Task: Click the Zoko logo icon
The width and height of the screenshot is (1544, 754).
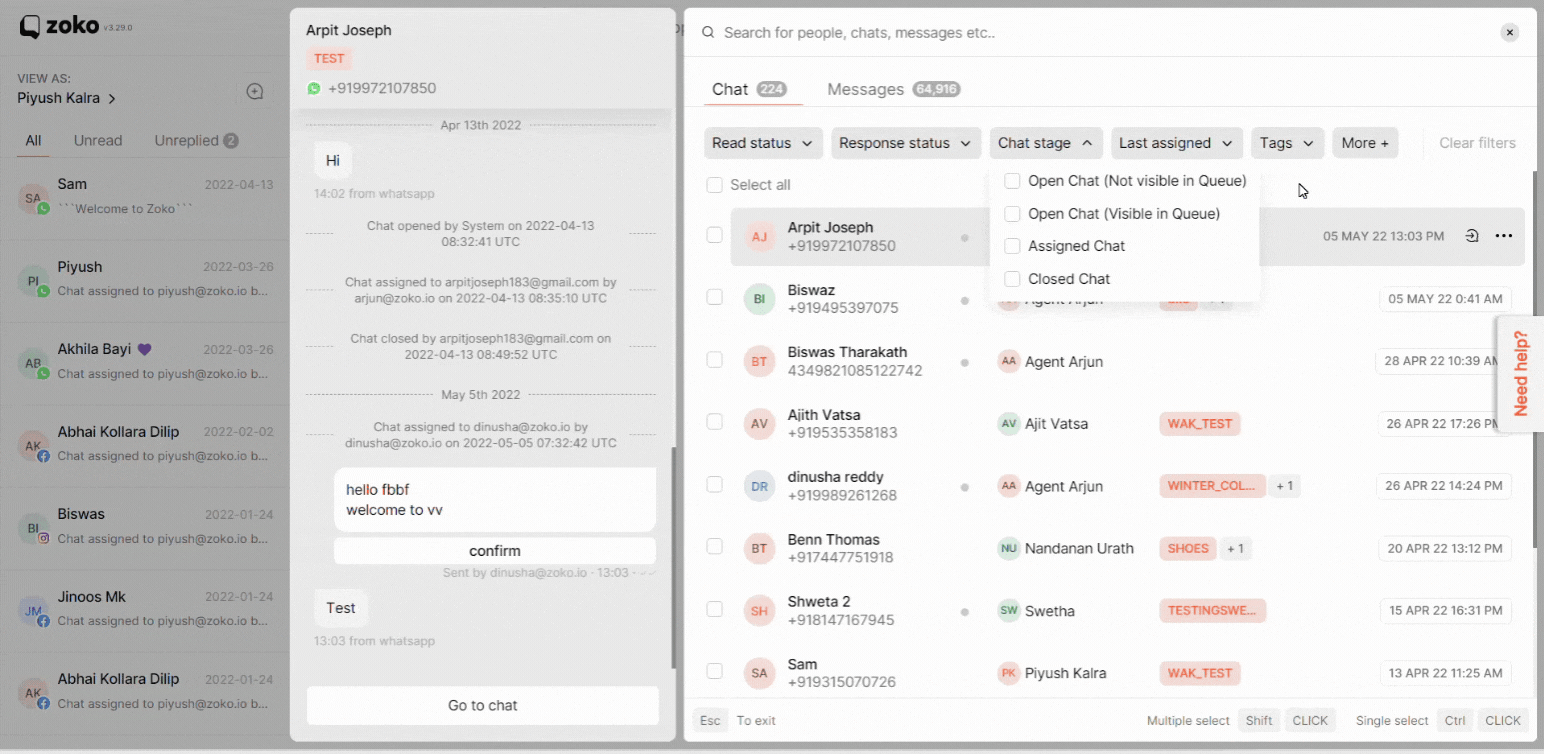Action: coord(31,27)
